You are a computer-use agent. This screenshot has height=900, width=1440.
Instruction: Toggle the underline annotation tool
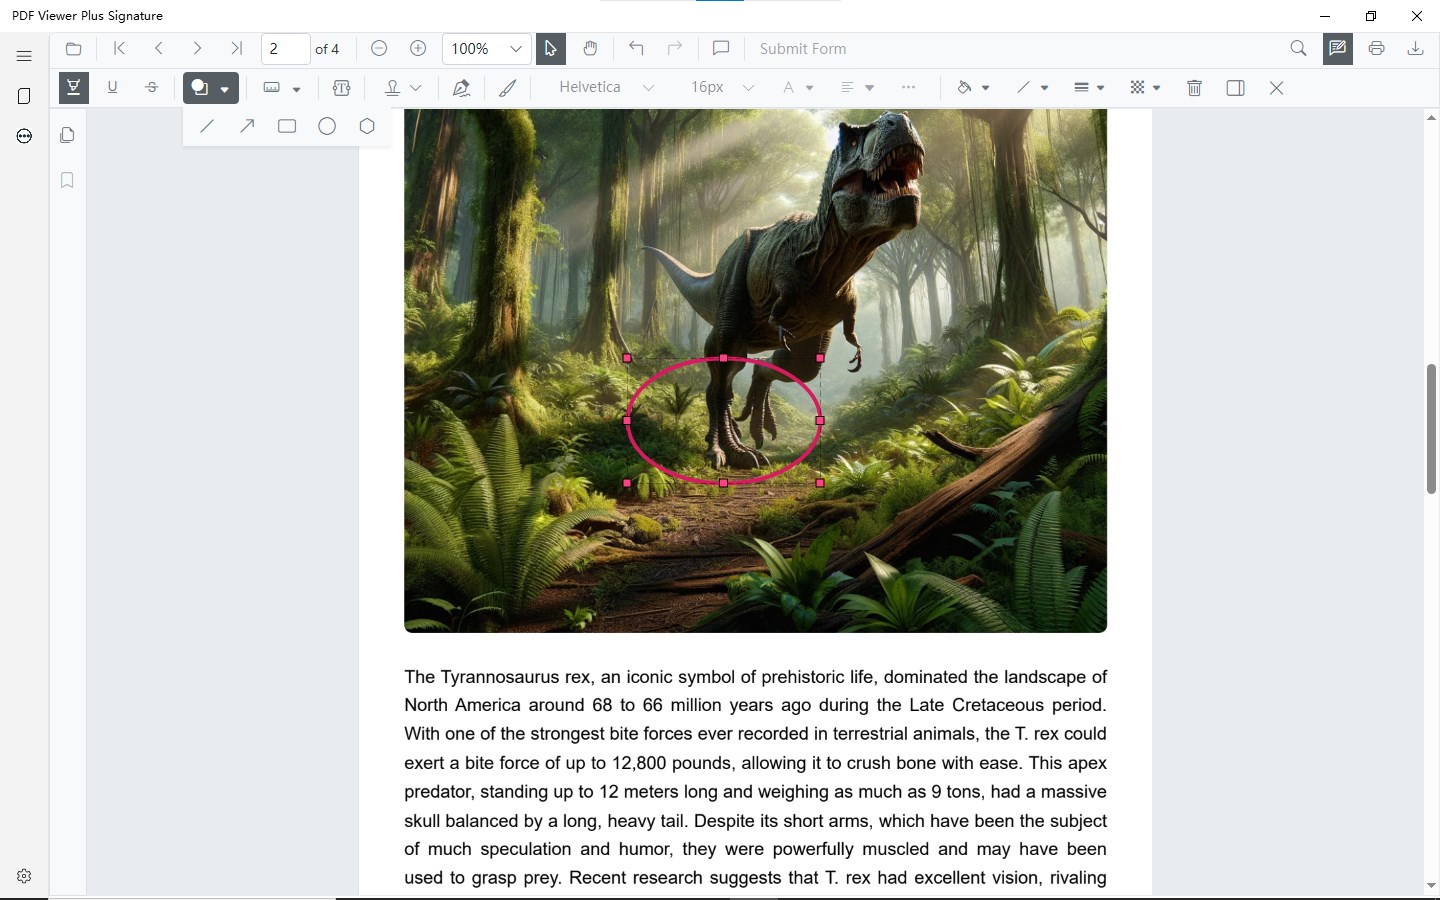click(x=112, y=88)
